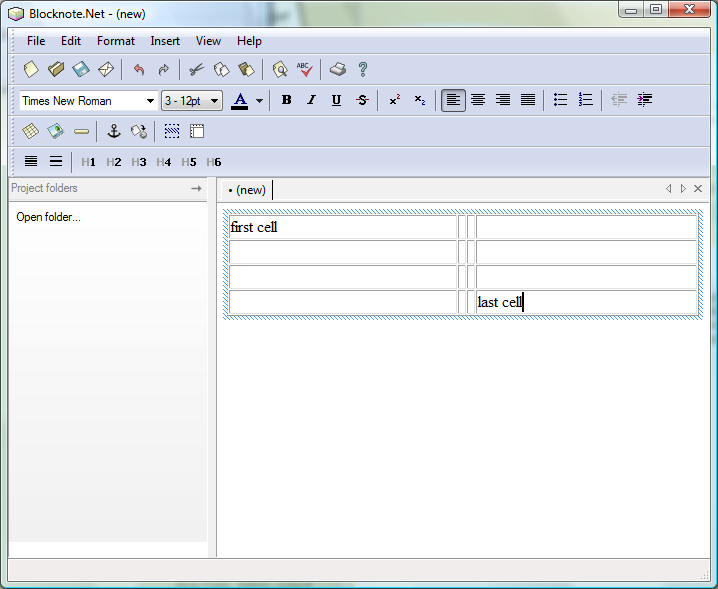The width and height of the screenshot is (718, 589).
Task: Click the table cell containing first cell
Action: (343, 227)
